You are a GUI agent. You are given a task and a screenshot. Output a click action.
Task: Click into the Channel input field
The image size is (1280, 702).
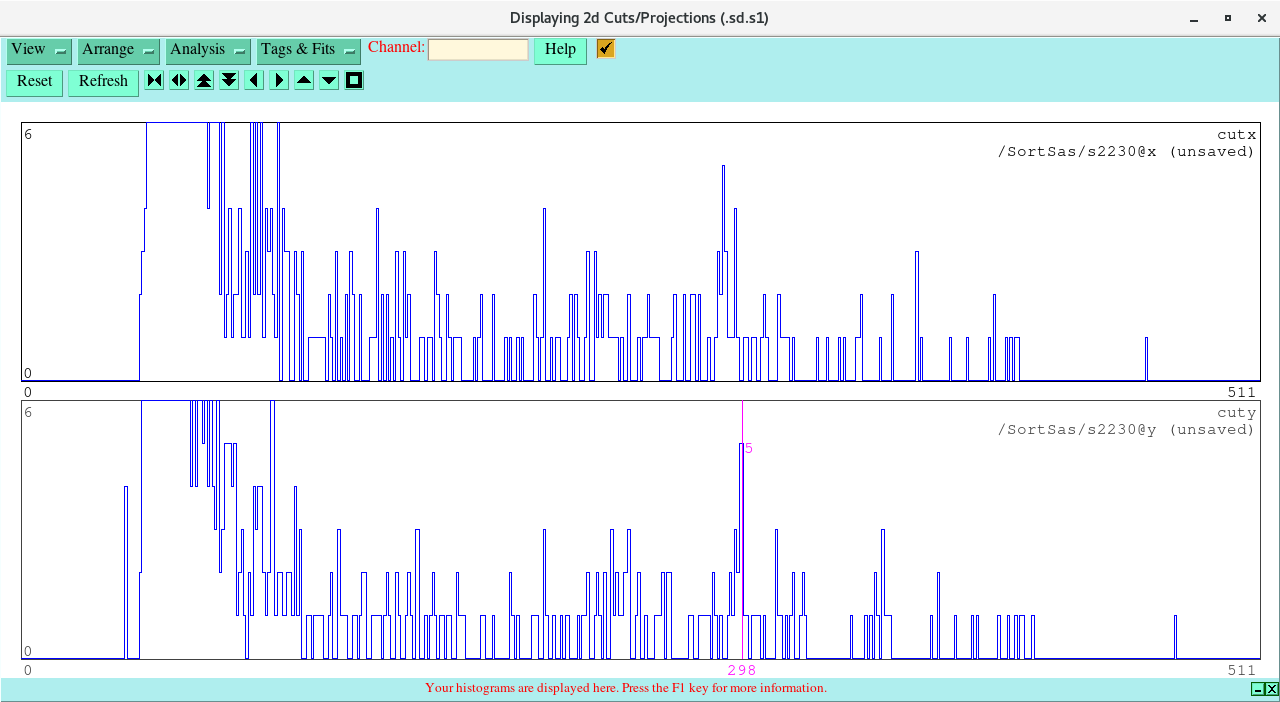478,50
